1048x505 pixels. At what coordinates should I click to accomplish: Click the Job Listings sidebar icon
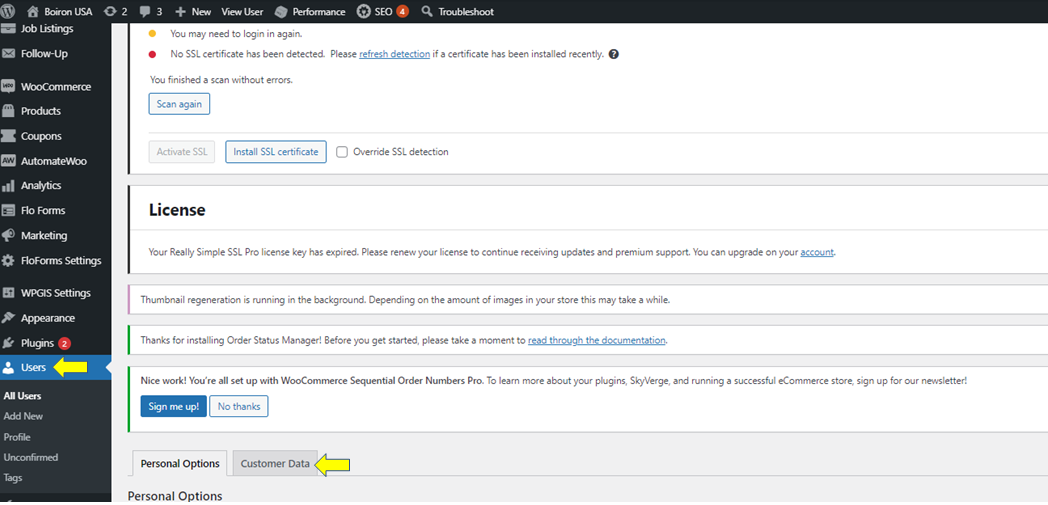point(9,29)
